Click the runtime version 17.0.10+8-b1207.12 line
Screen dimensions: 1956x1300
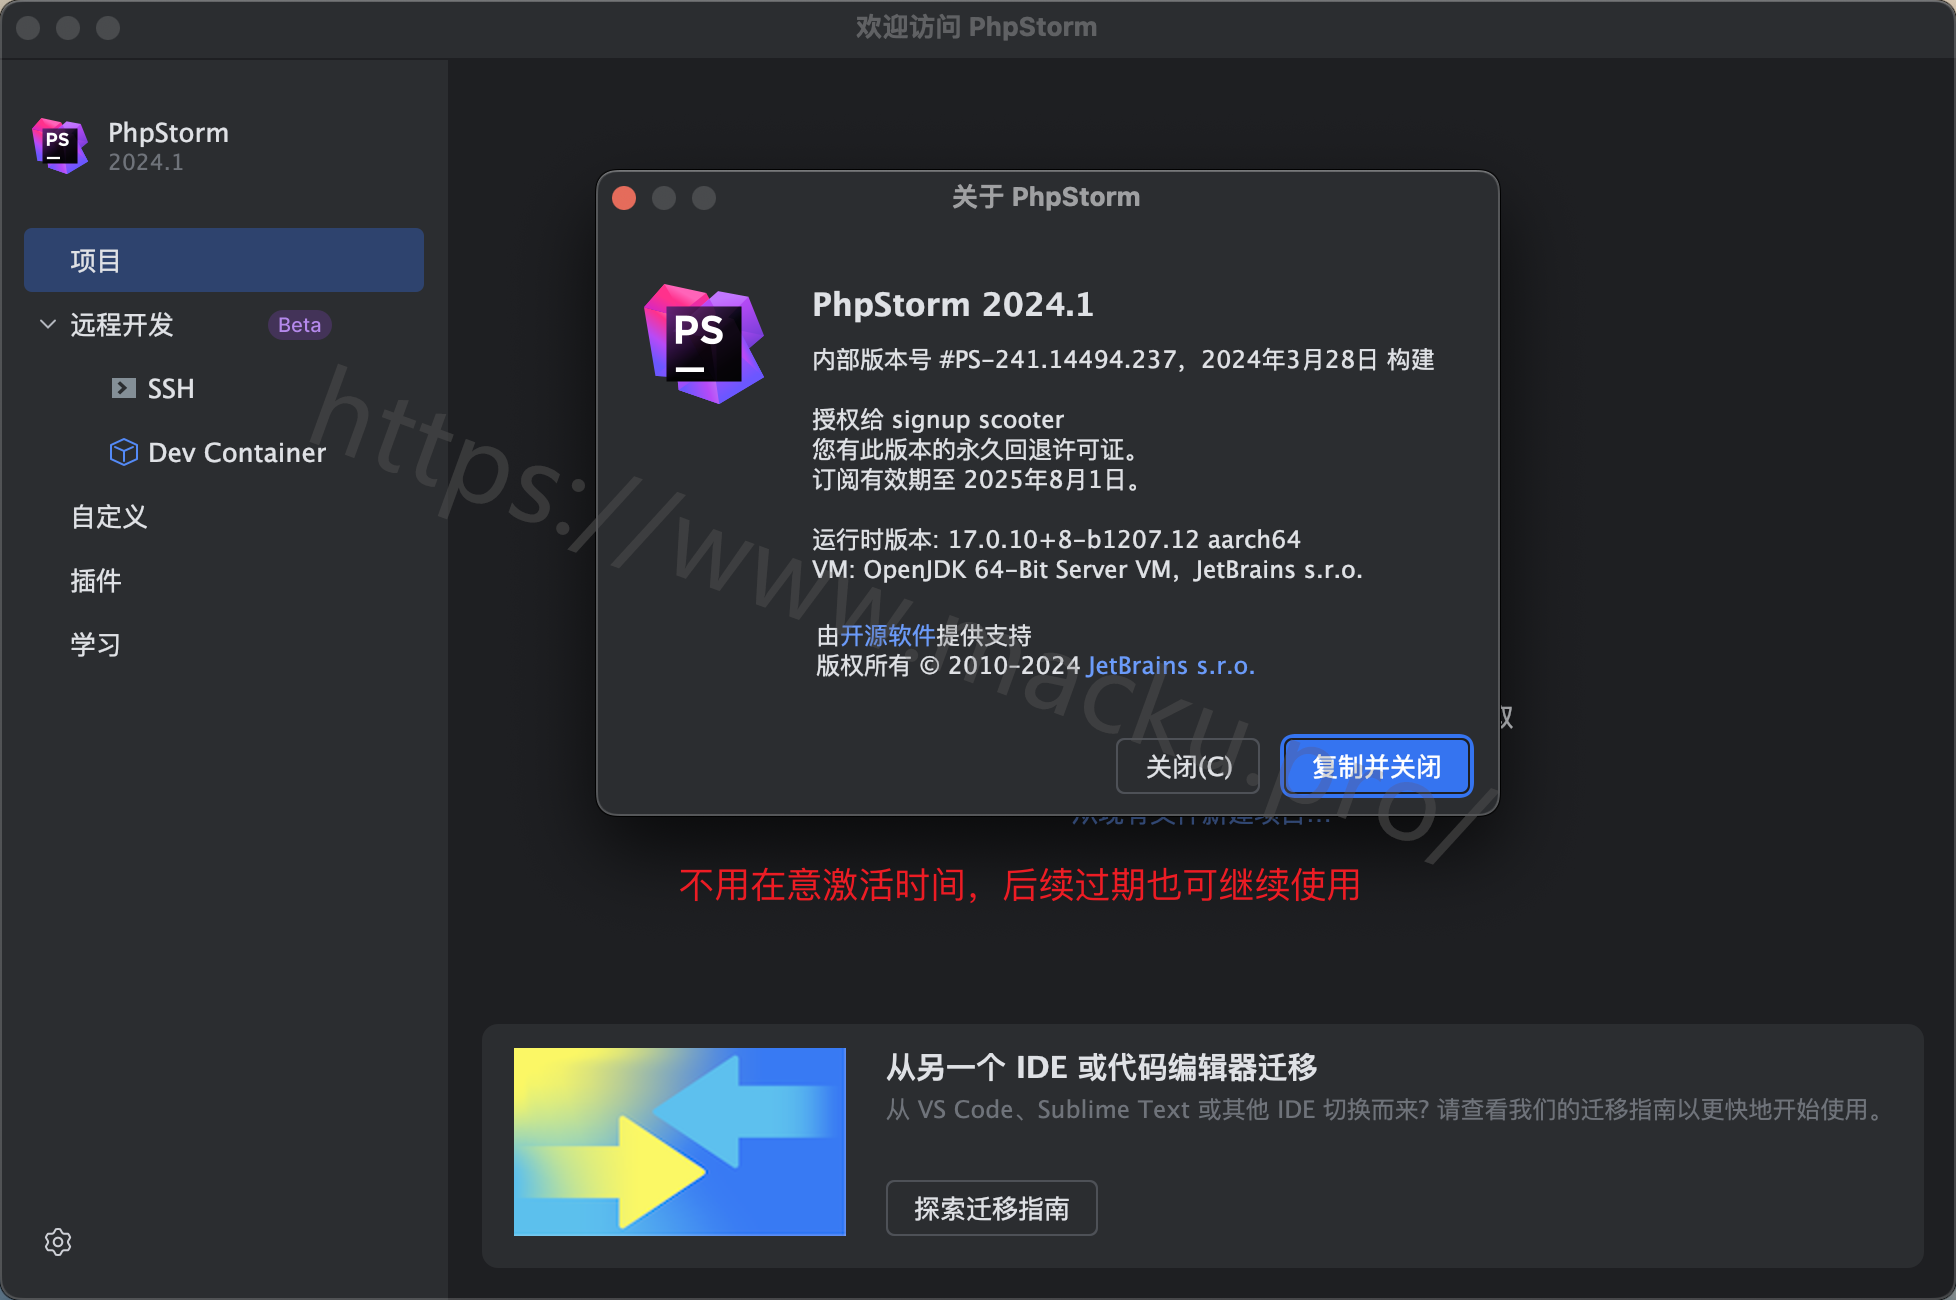(x=1056, y=539)
